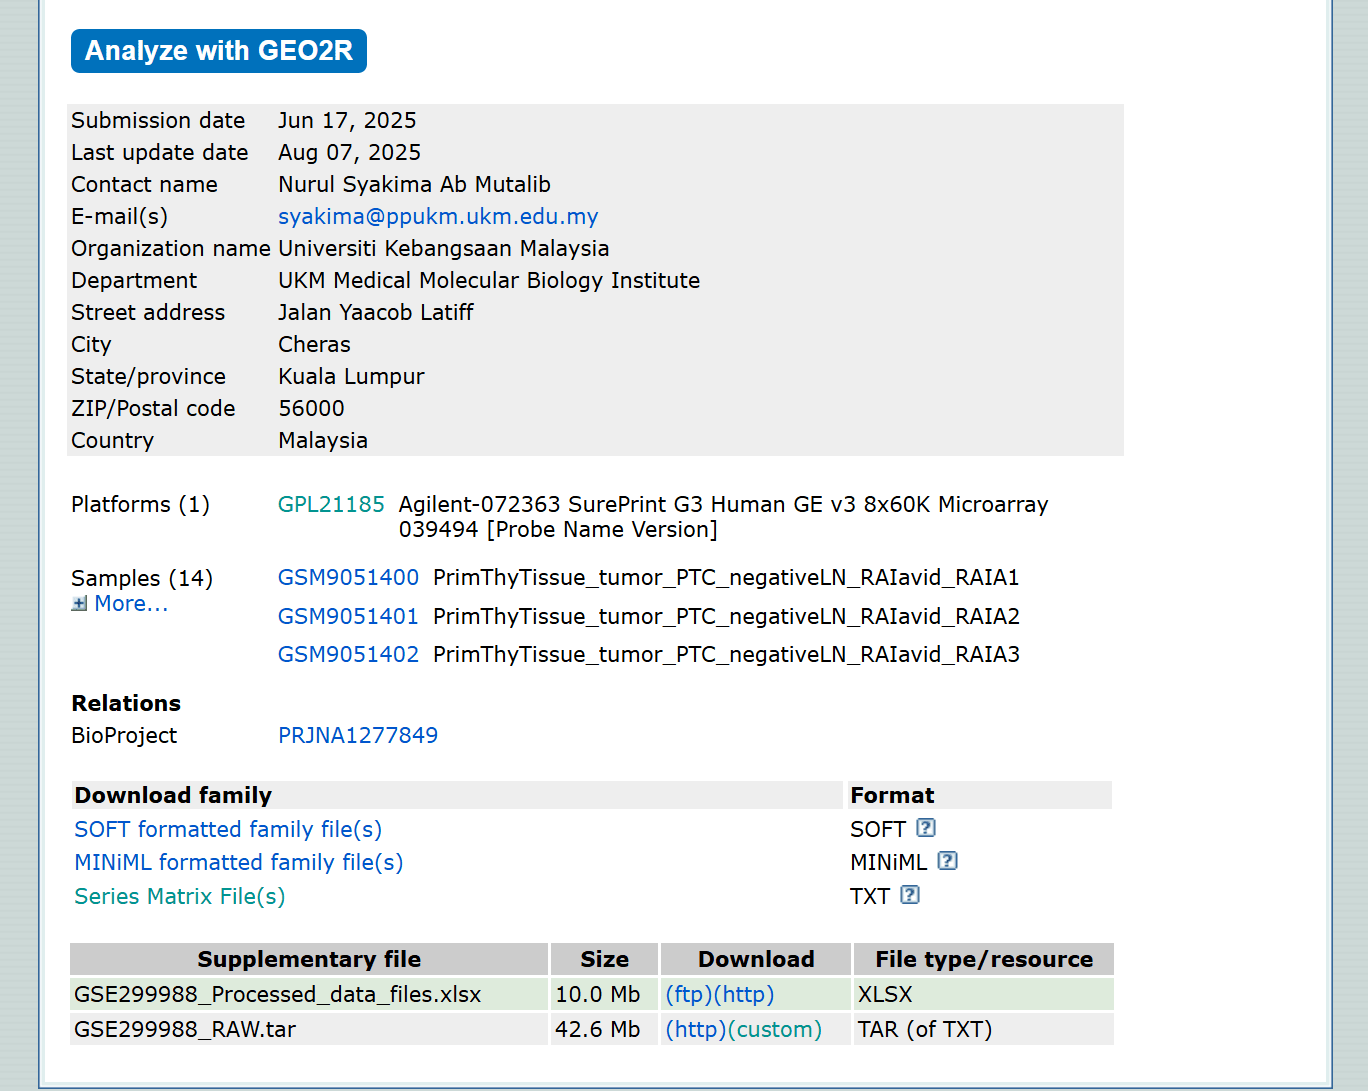
Task: Open BioProject PRJNA1277849 link
Action: point(358,736)
